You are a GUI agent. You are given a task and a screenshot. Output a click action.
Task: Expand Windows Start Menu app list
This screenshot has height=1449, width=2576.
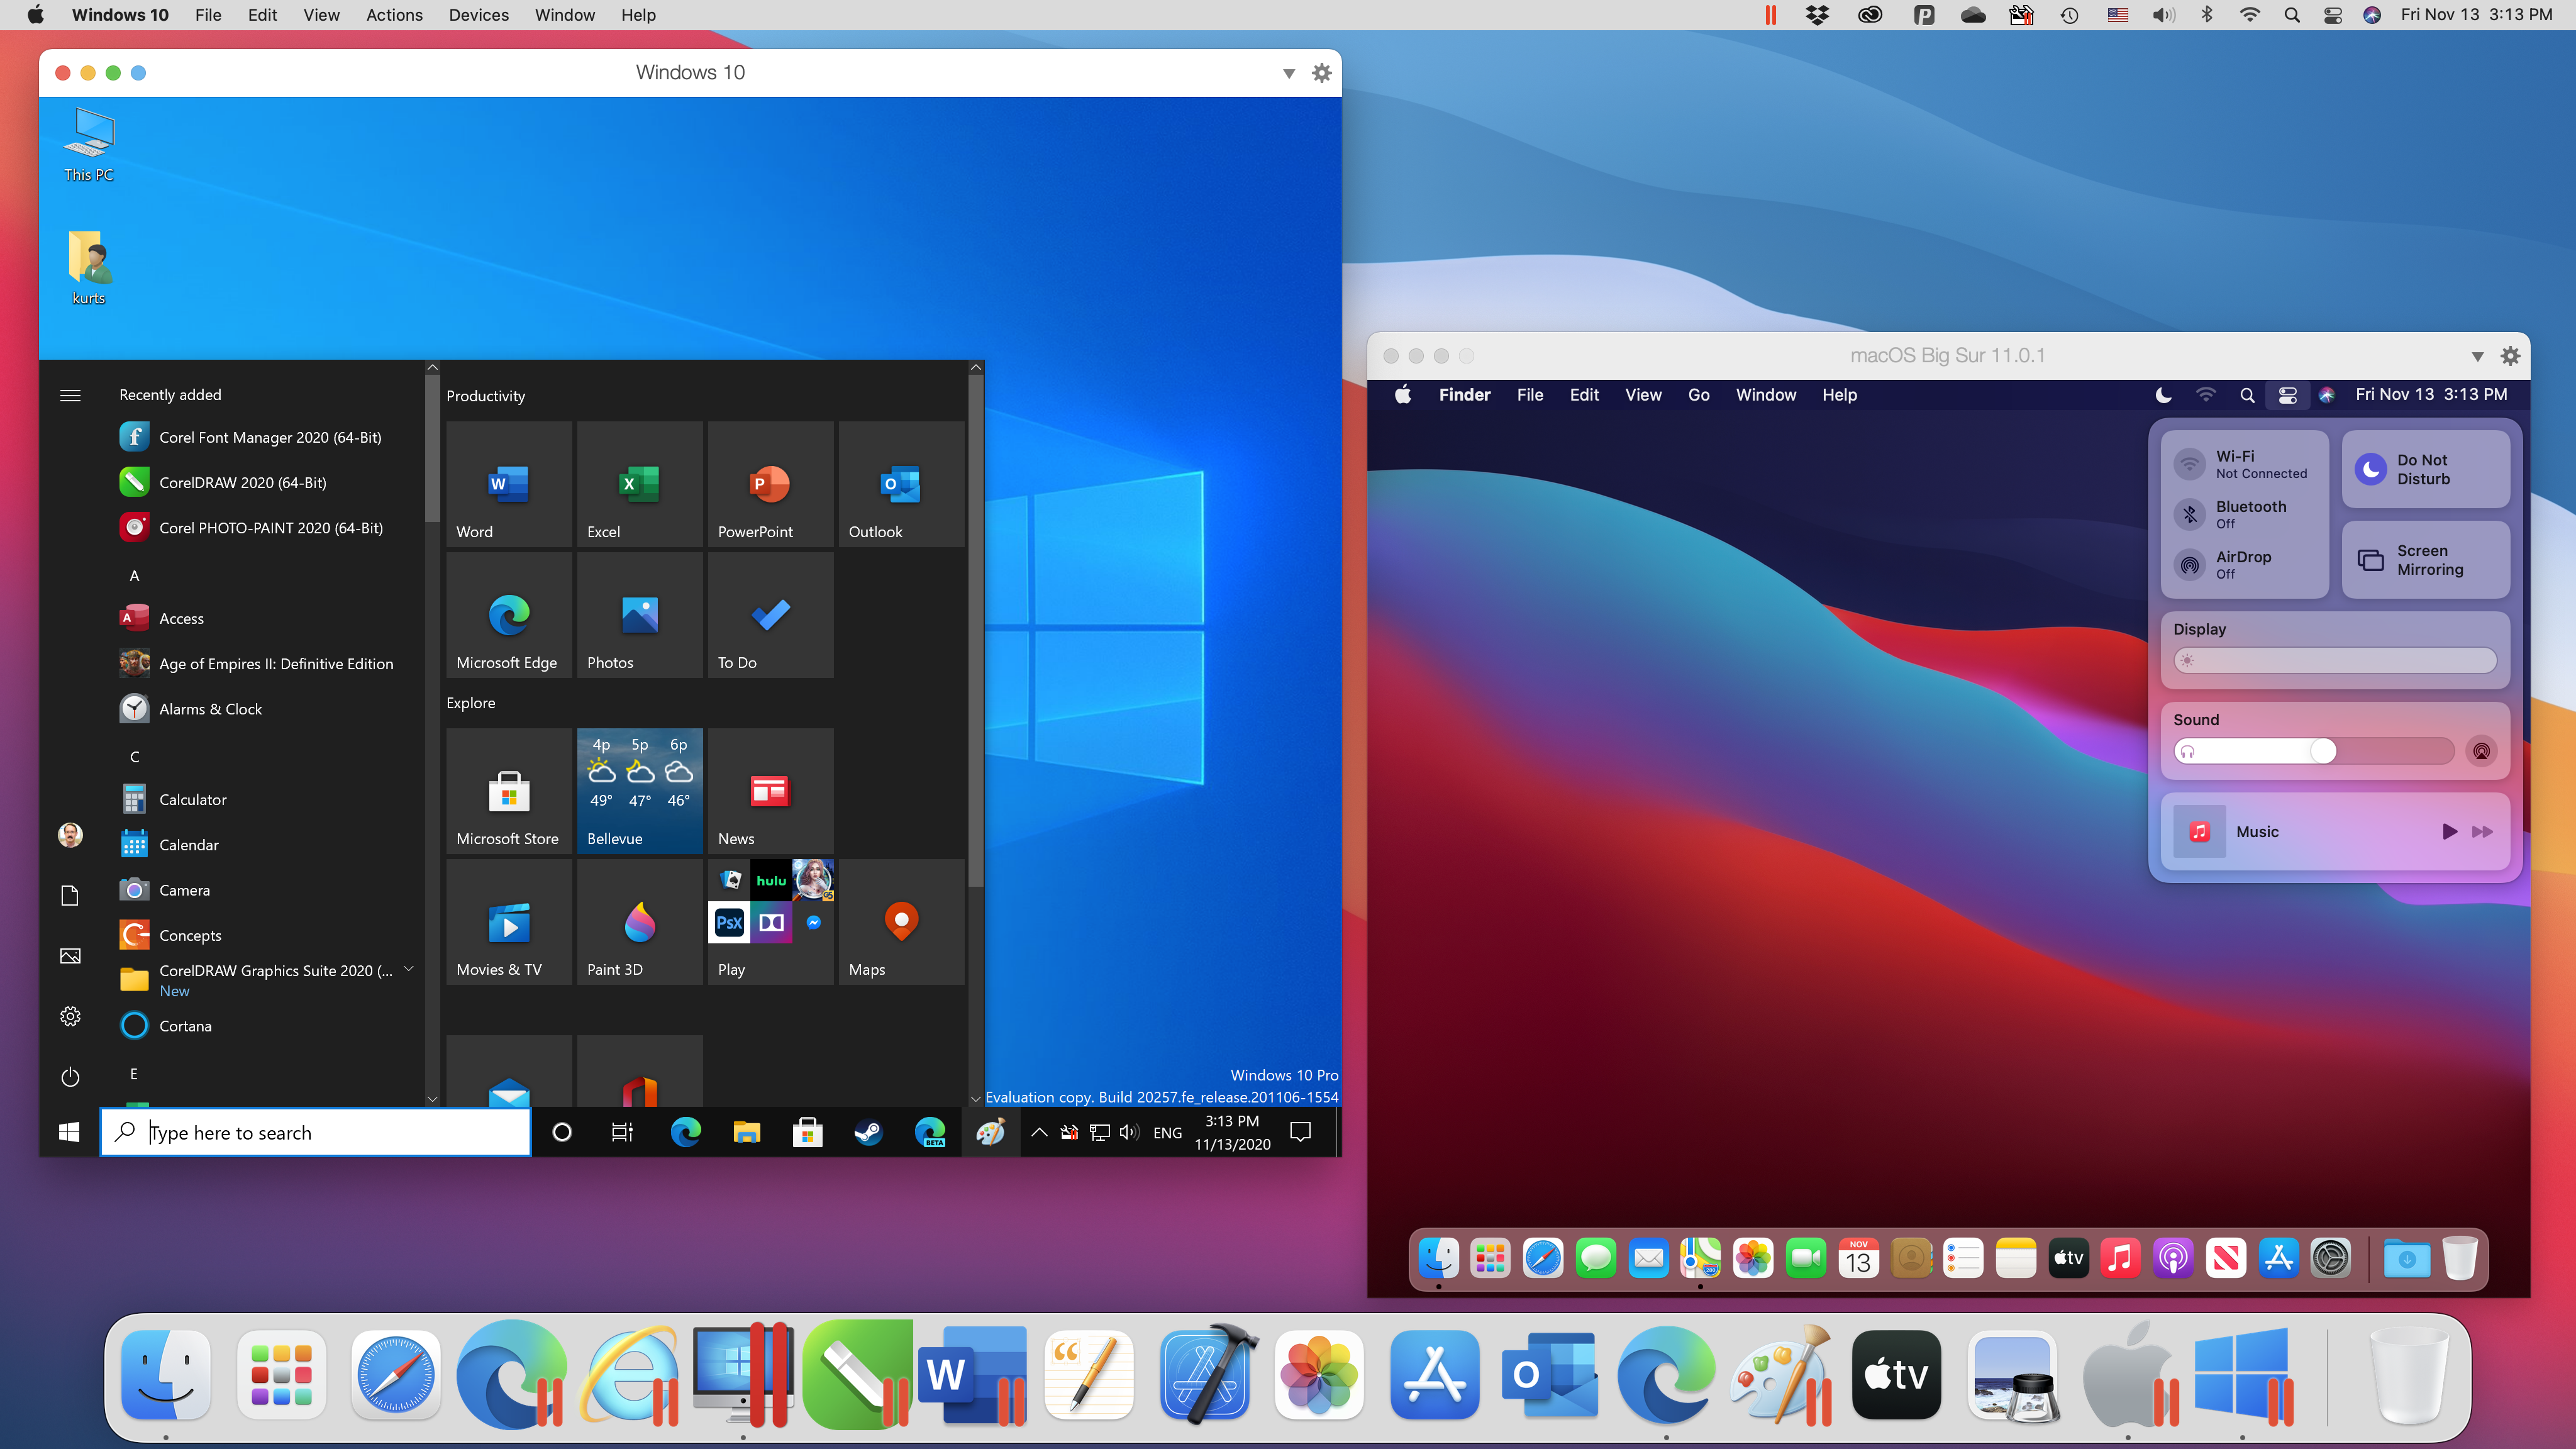click(69, 394)
